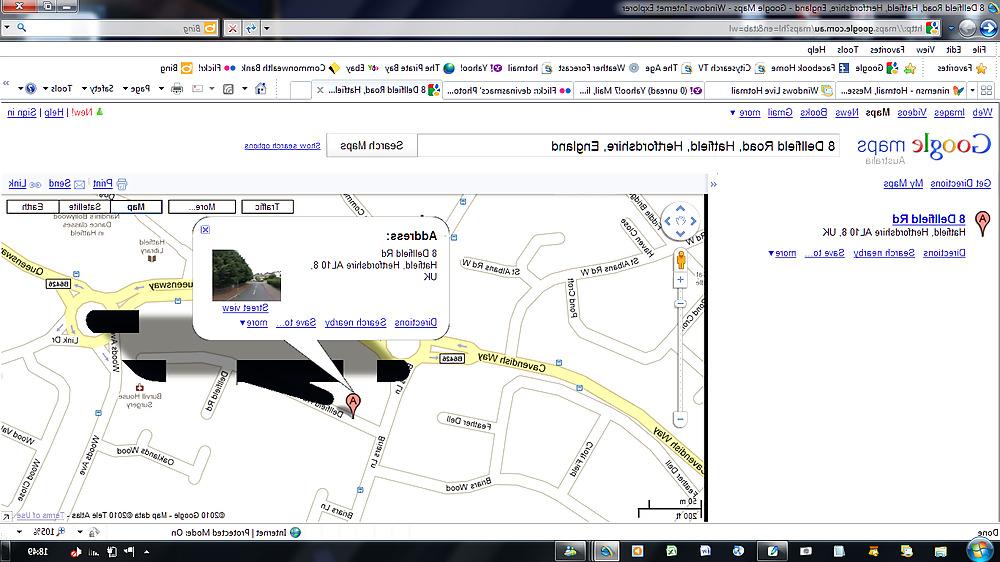Close the address info balloon
The image size is (1000, 562).
(205, 230)
